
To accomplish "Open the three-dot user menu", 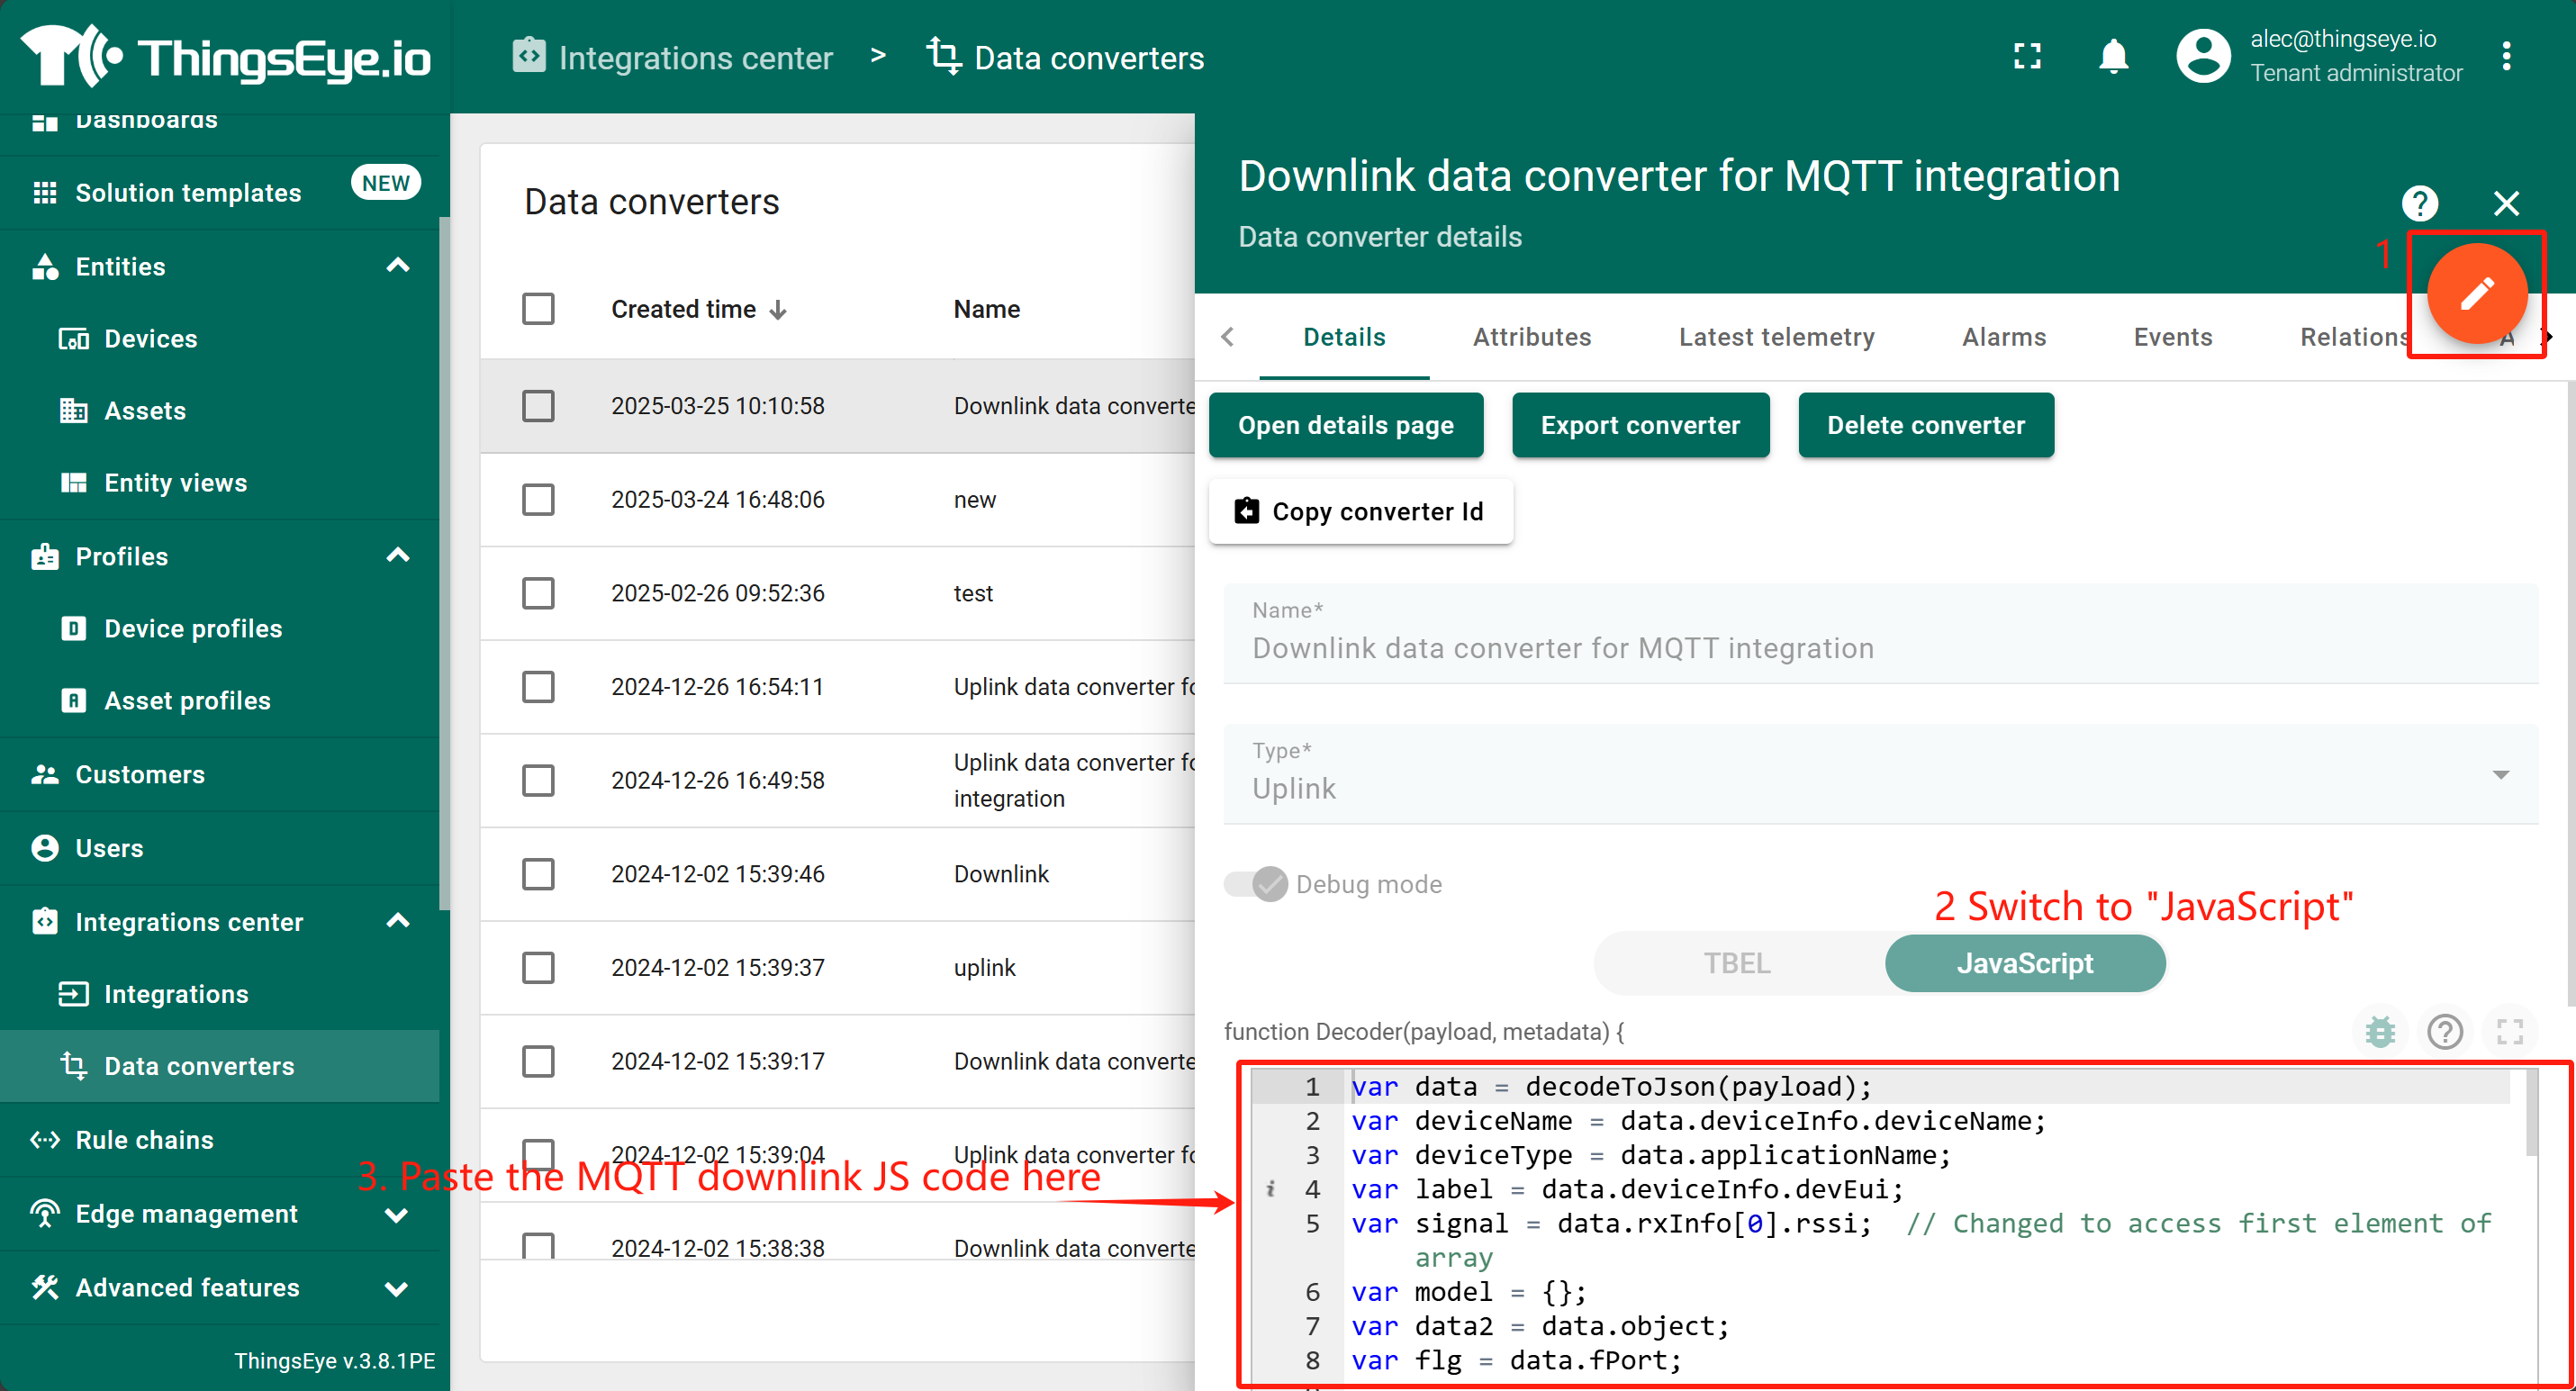I will tap(2505, 57).
